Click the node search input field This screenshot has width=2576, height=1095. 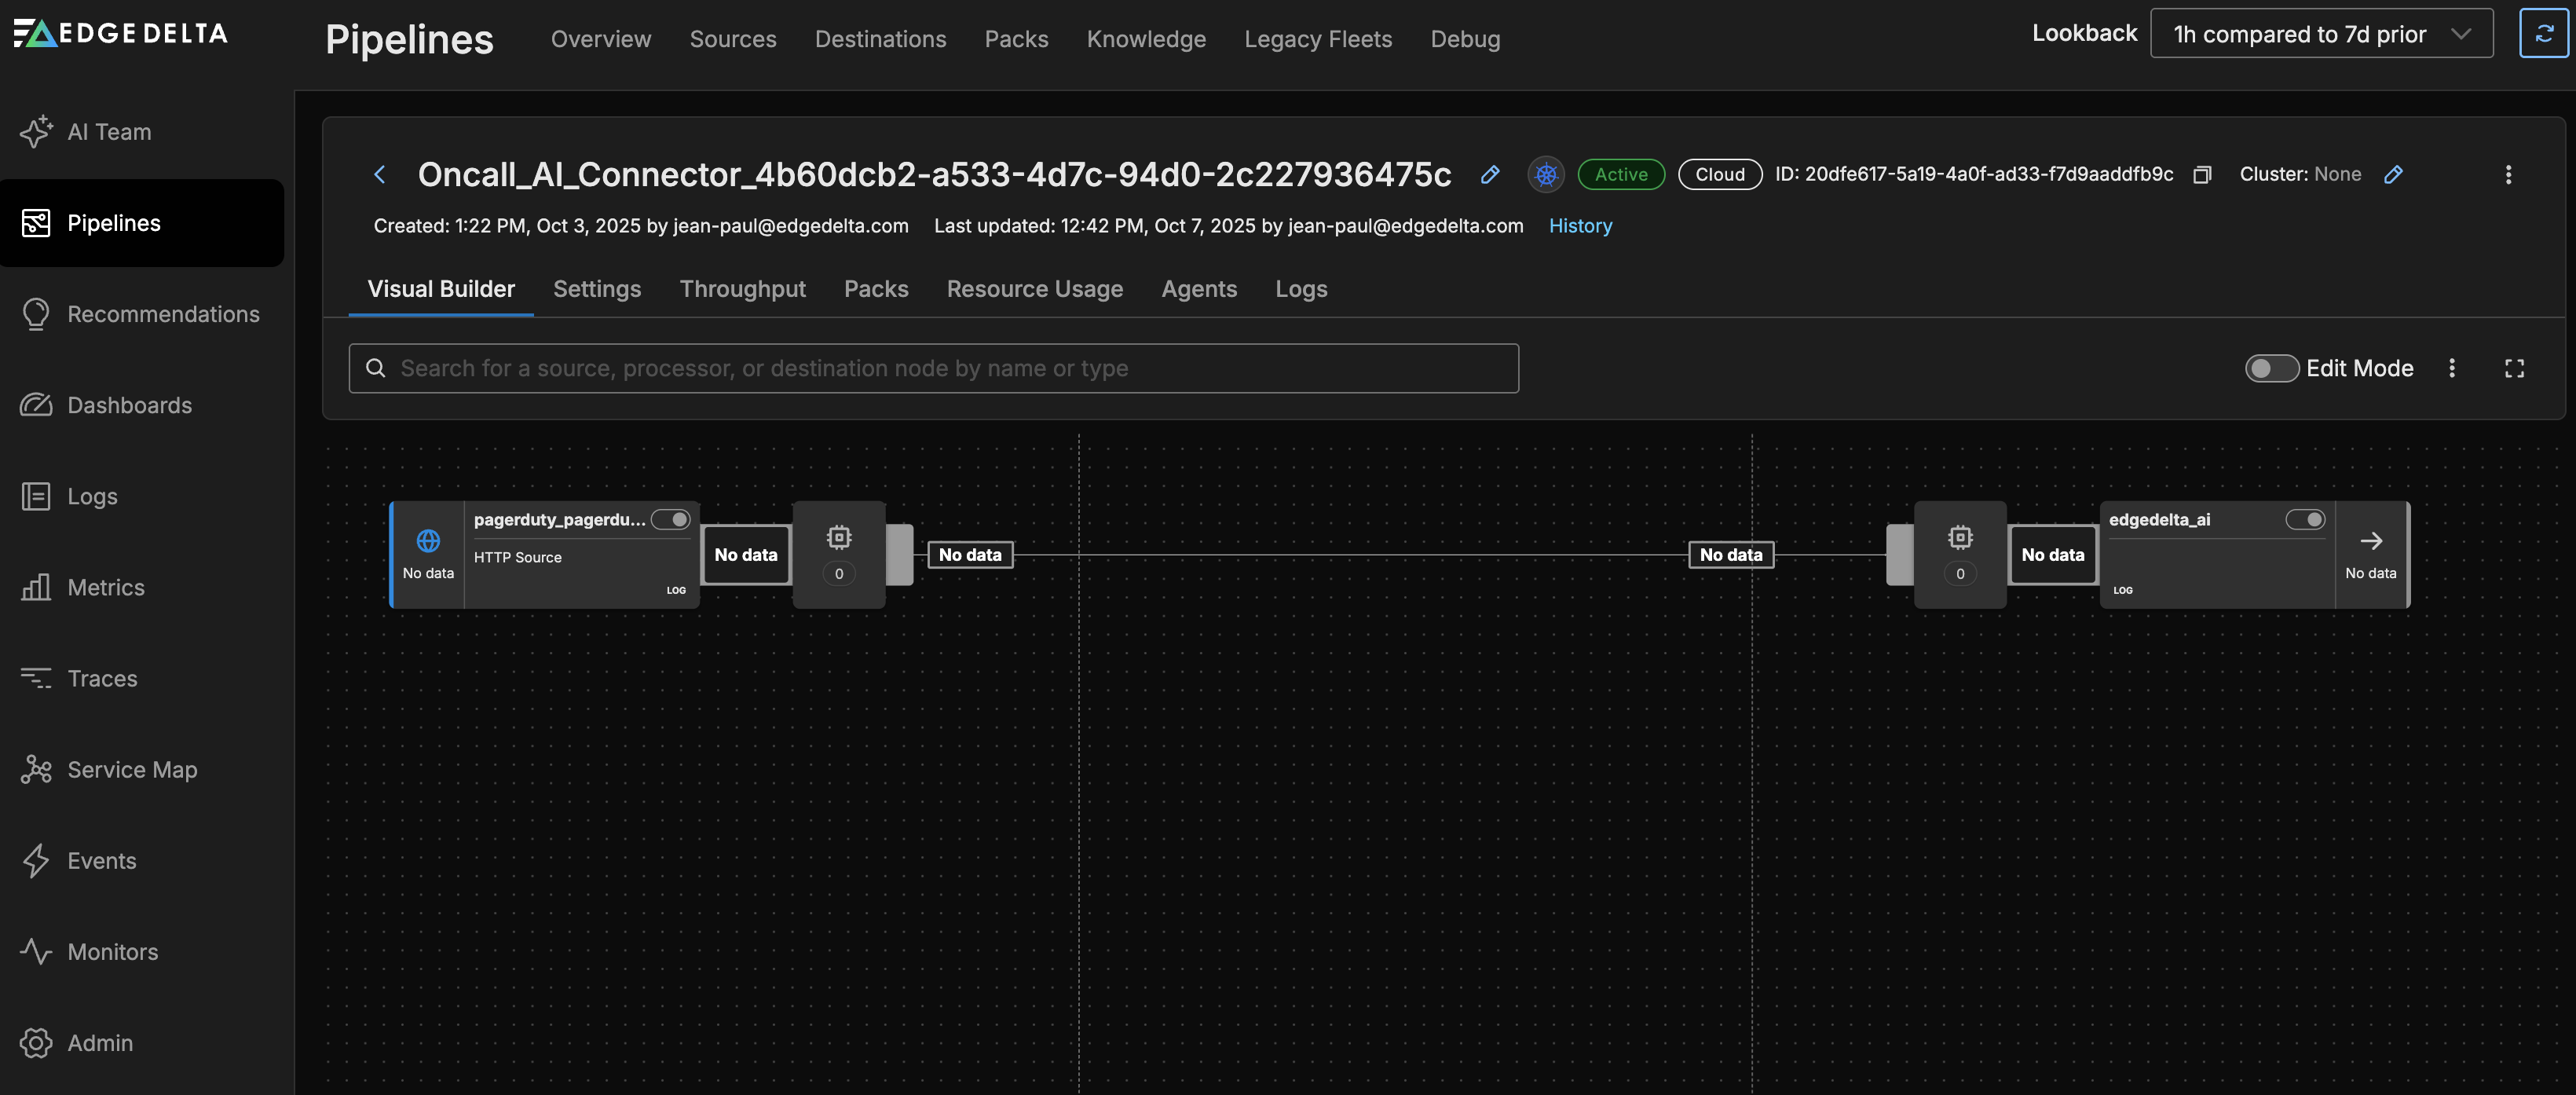coord(932,368)
